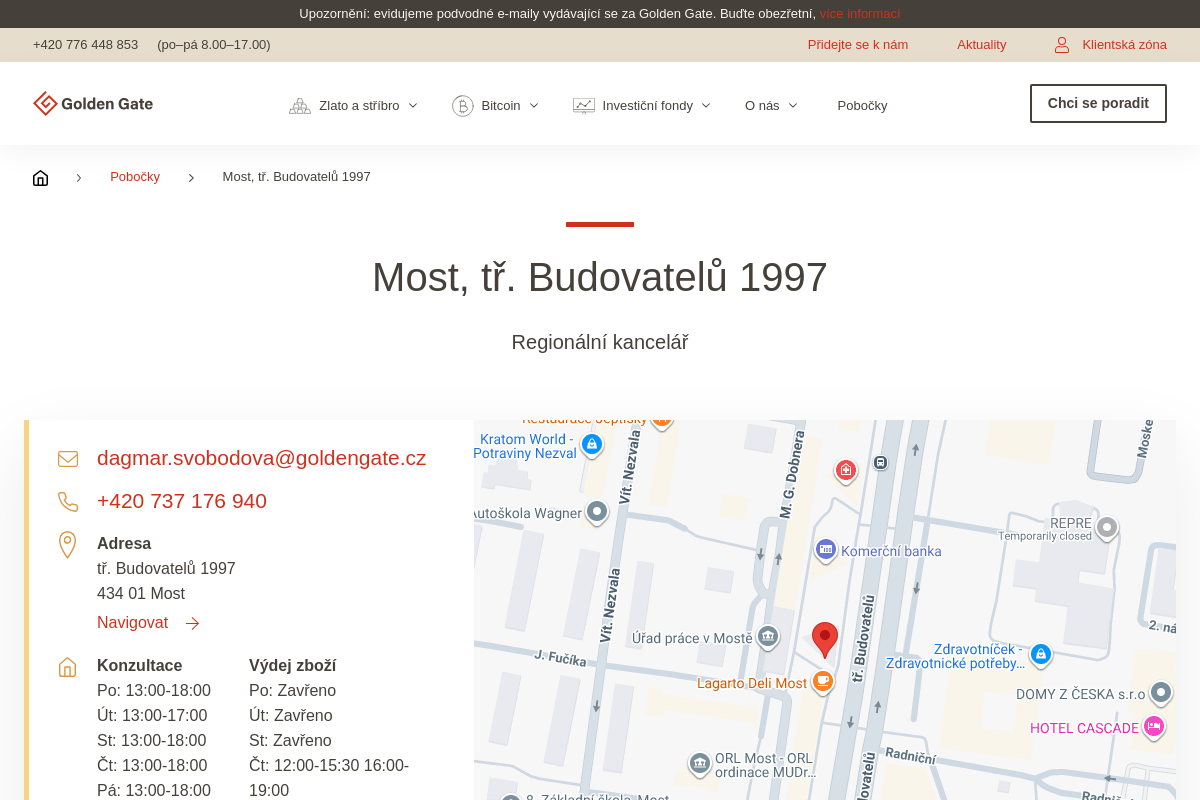Open Aktuality in top bar
Image resolution: width=1200 pixels, height=800 pixels.
tap(982, 45)
